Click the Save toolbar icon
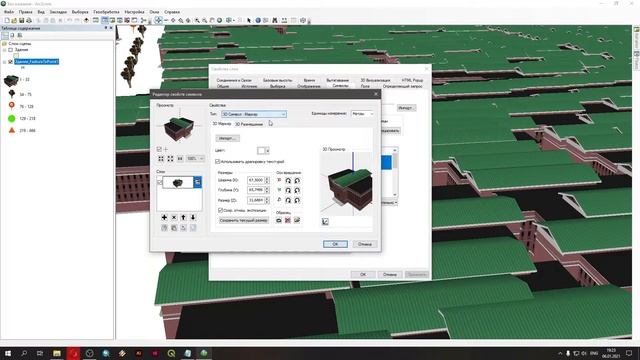The height and width of the screenshot is (360, 640). coord(22,20)
